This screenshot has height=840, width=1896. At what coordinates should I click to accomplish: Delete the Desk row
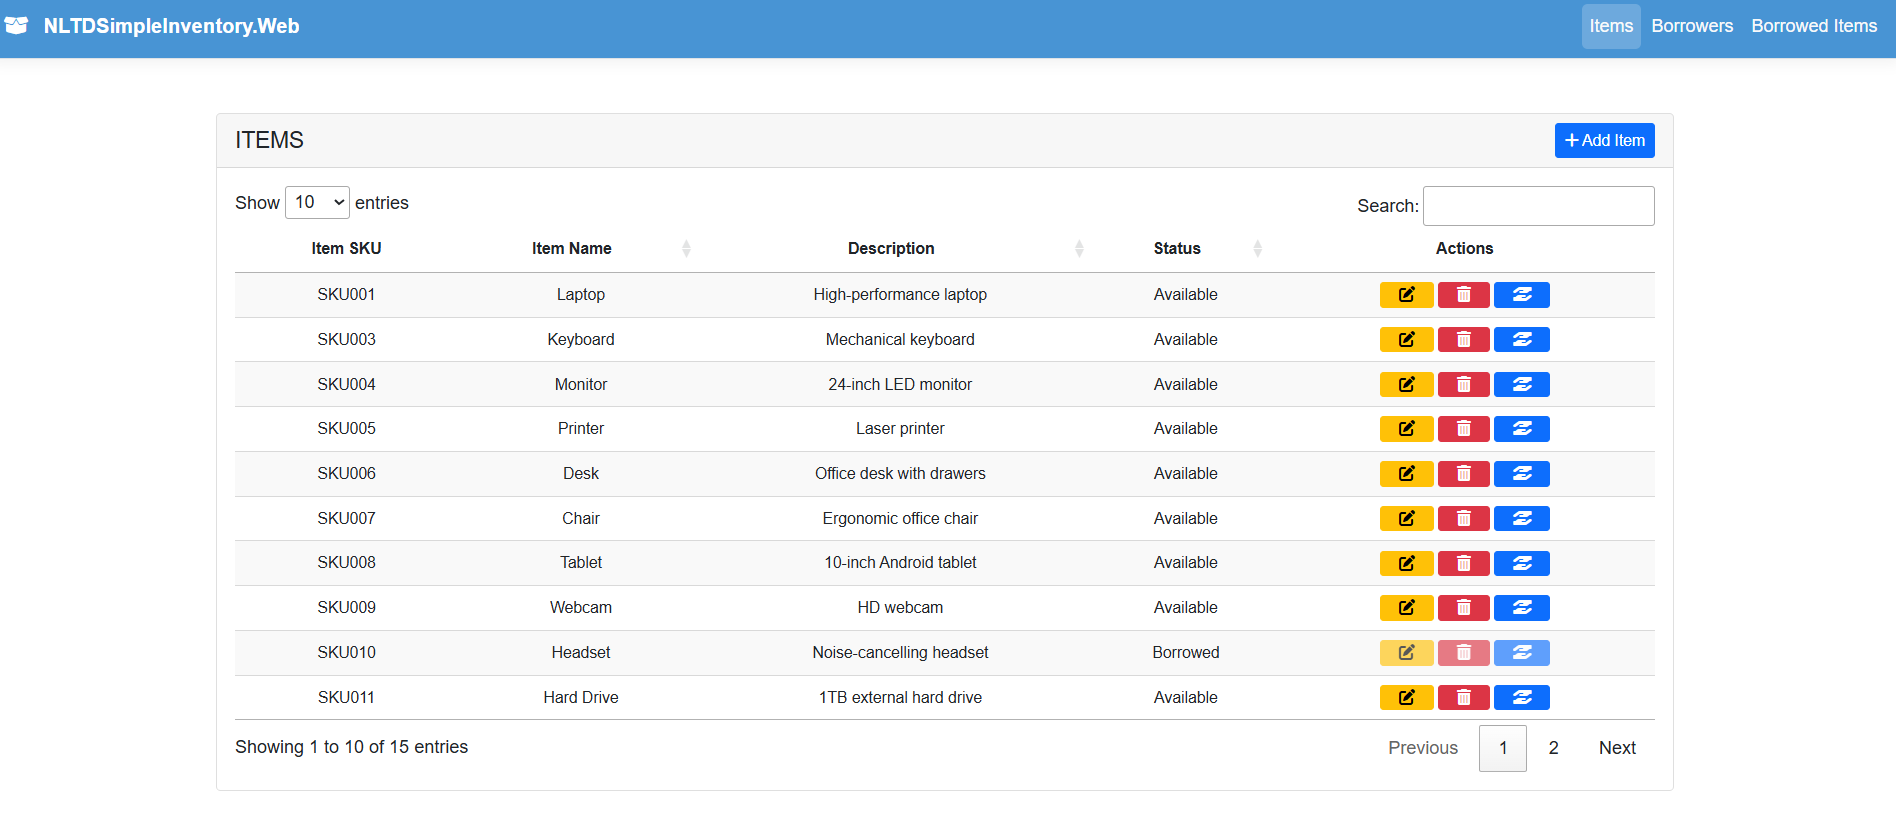[x=1463, y=474]
